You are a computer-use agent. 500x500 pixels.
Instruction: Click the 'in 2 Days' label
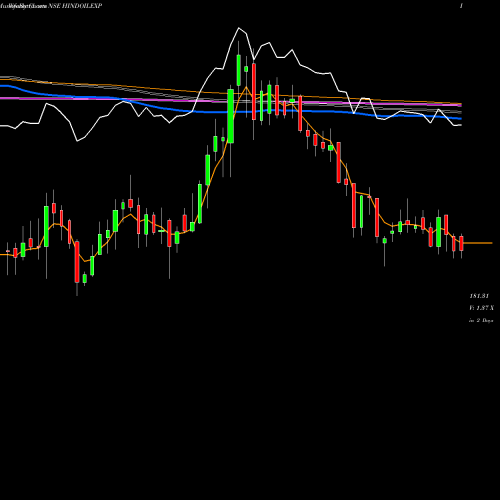point(481,320)
